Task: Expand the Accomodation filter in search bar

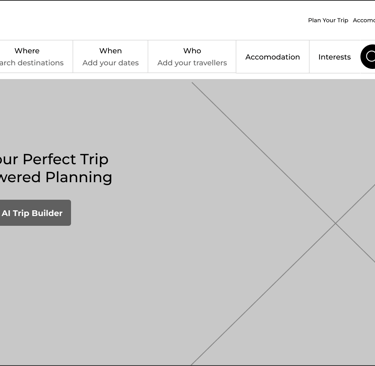Action: pyautogui.click(x=273, y=57)
